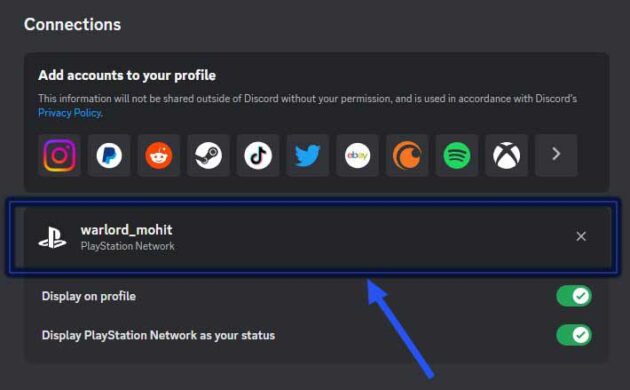Connect a TikTok account

[x=258, y=155]
